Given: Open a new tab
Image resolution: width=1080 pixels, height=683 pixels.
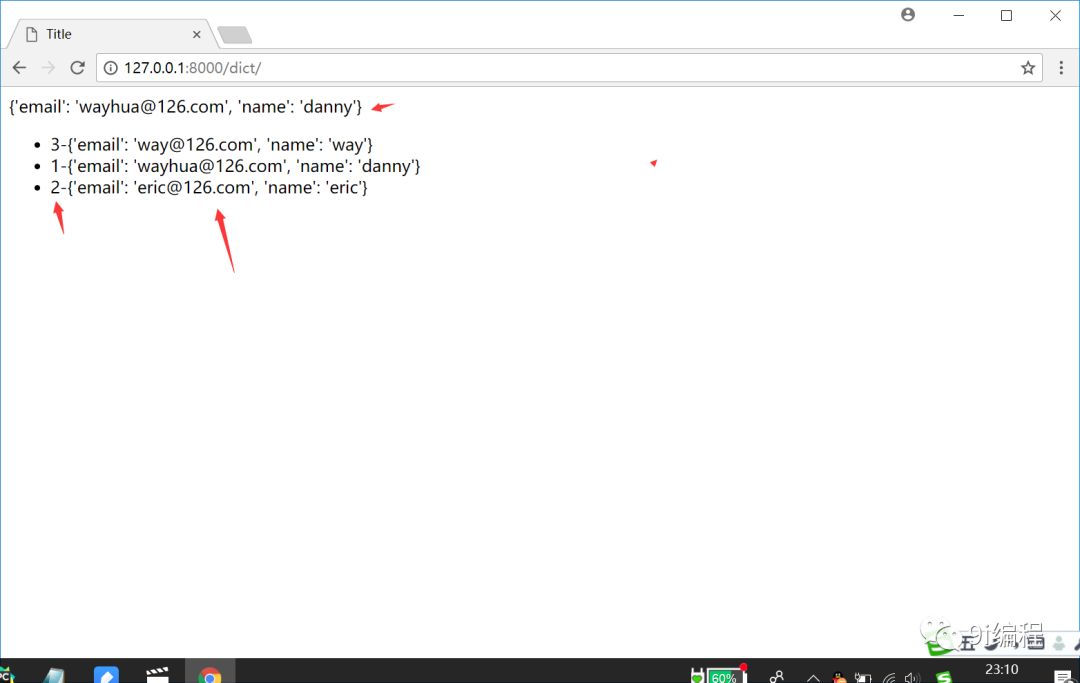Looking at the screenshot, I should (234, 34).
